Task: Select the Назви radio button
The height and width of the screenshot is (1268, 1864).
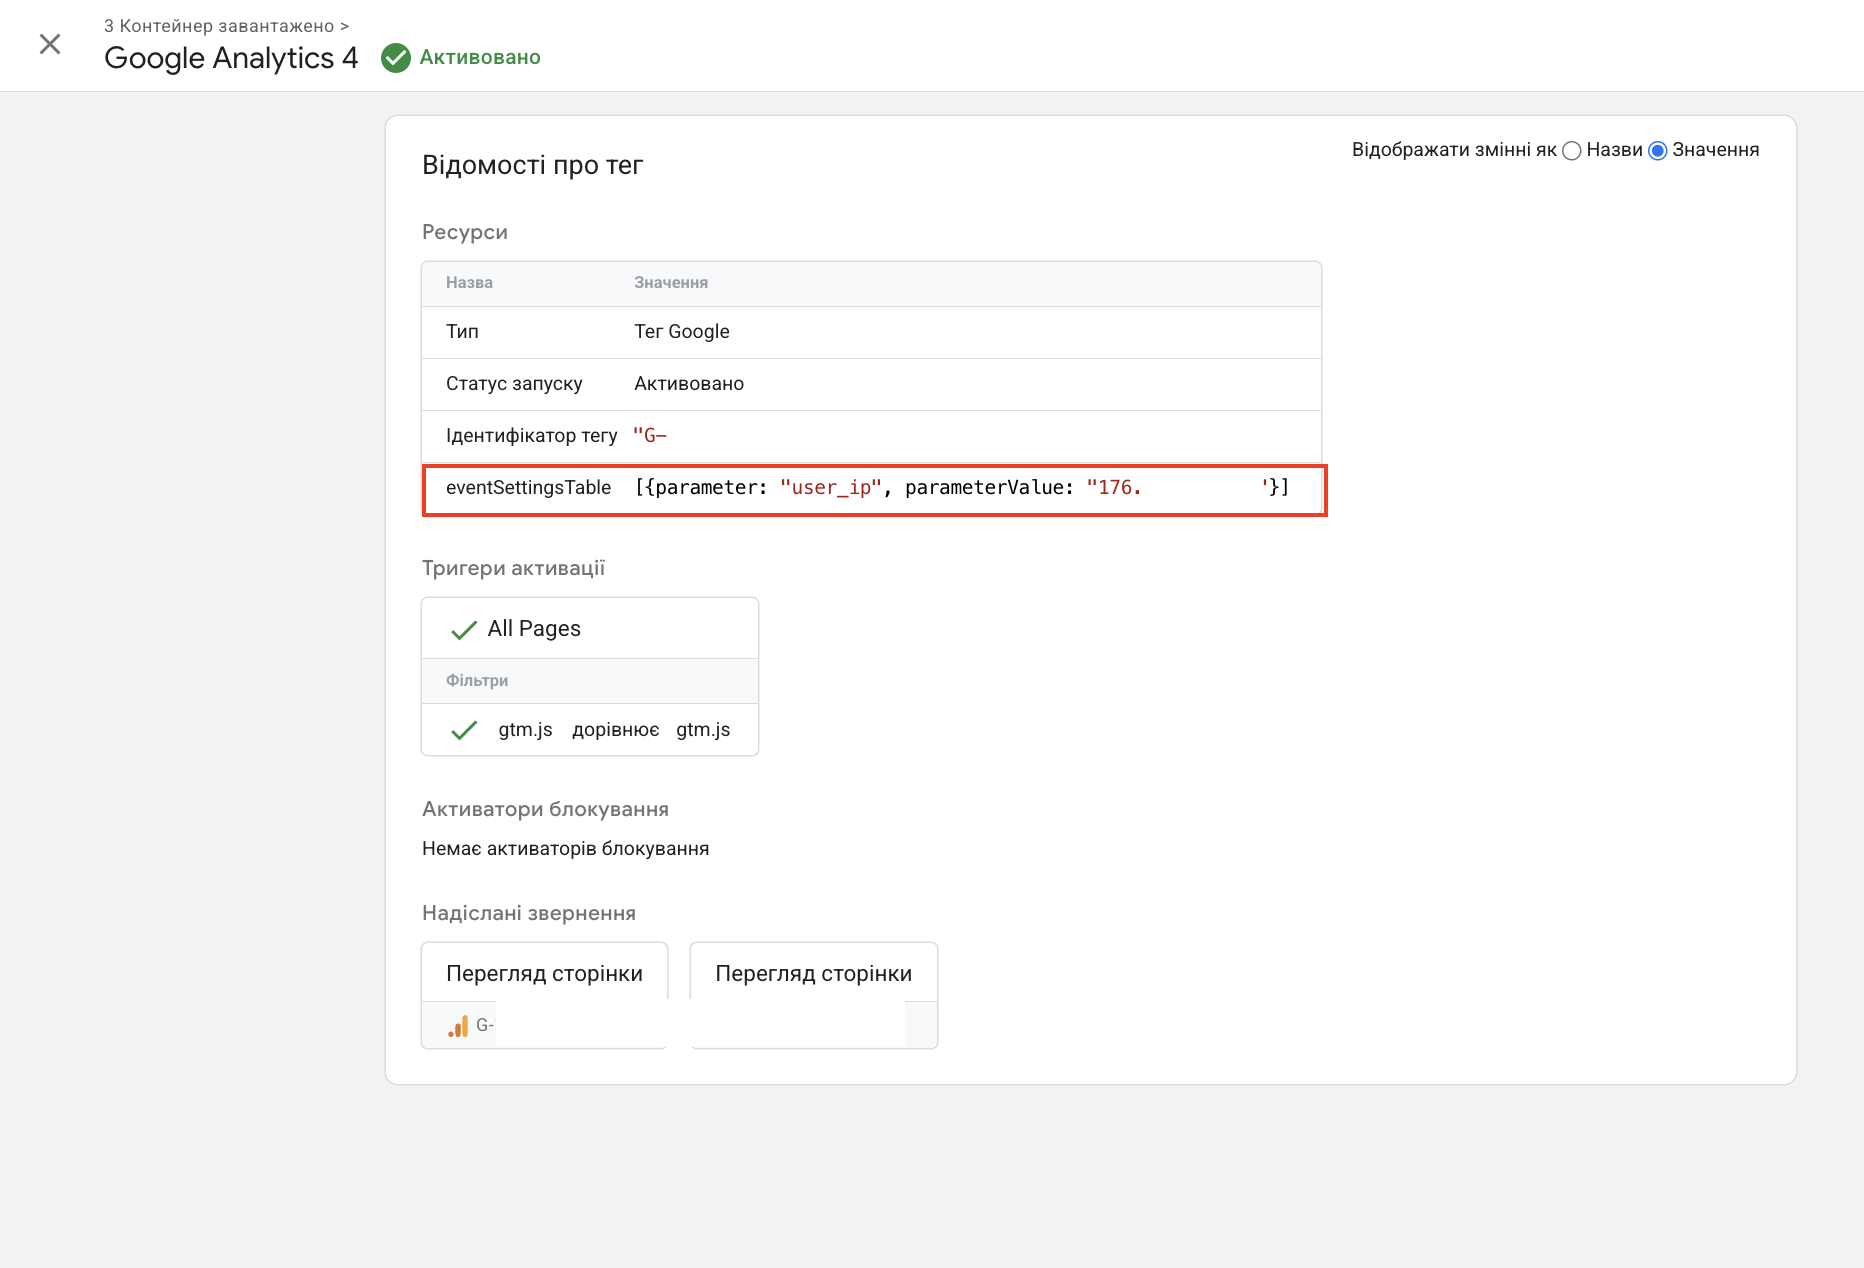Action: click(x=1572, y=151)
